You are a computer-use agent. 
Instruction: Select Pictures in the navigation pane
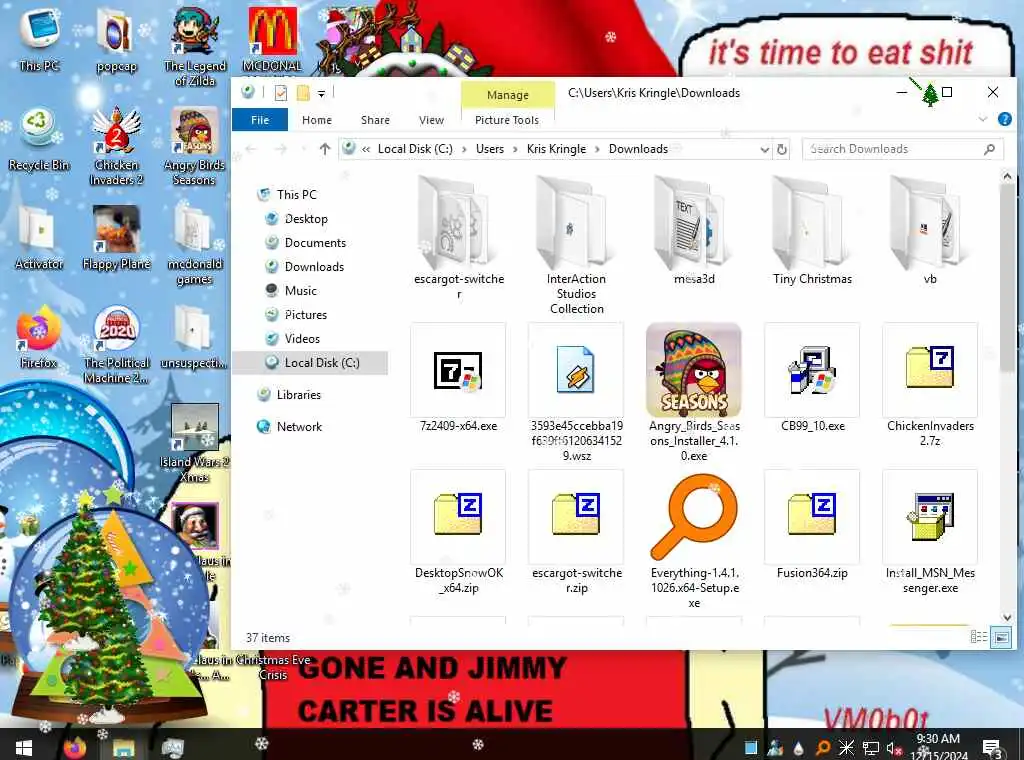(x=306, y=315)
